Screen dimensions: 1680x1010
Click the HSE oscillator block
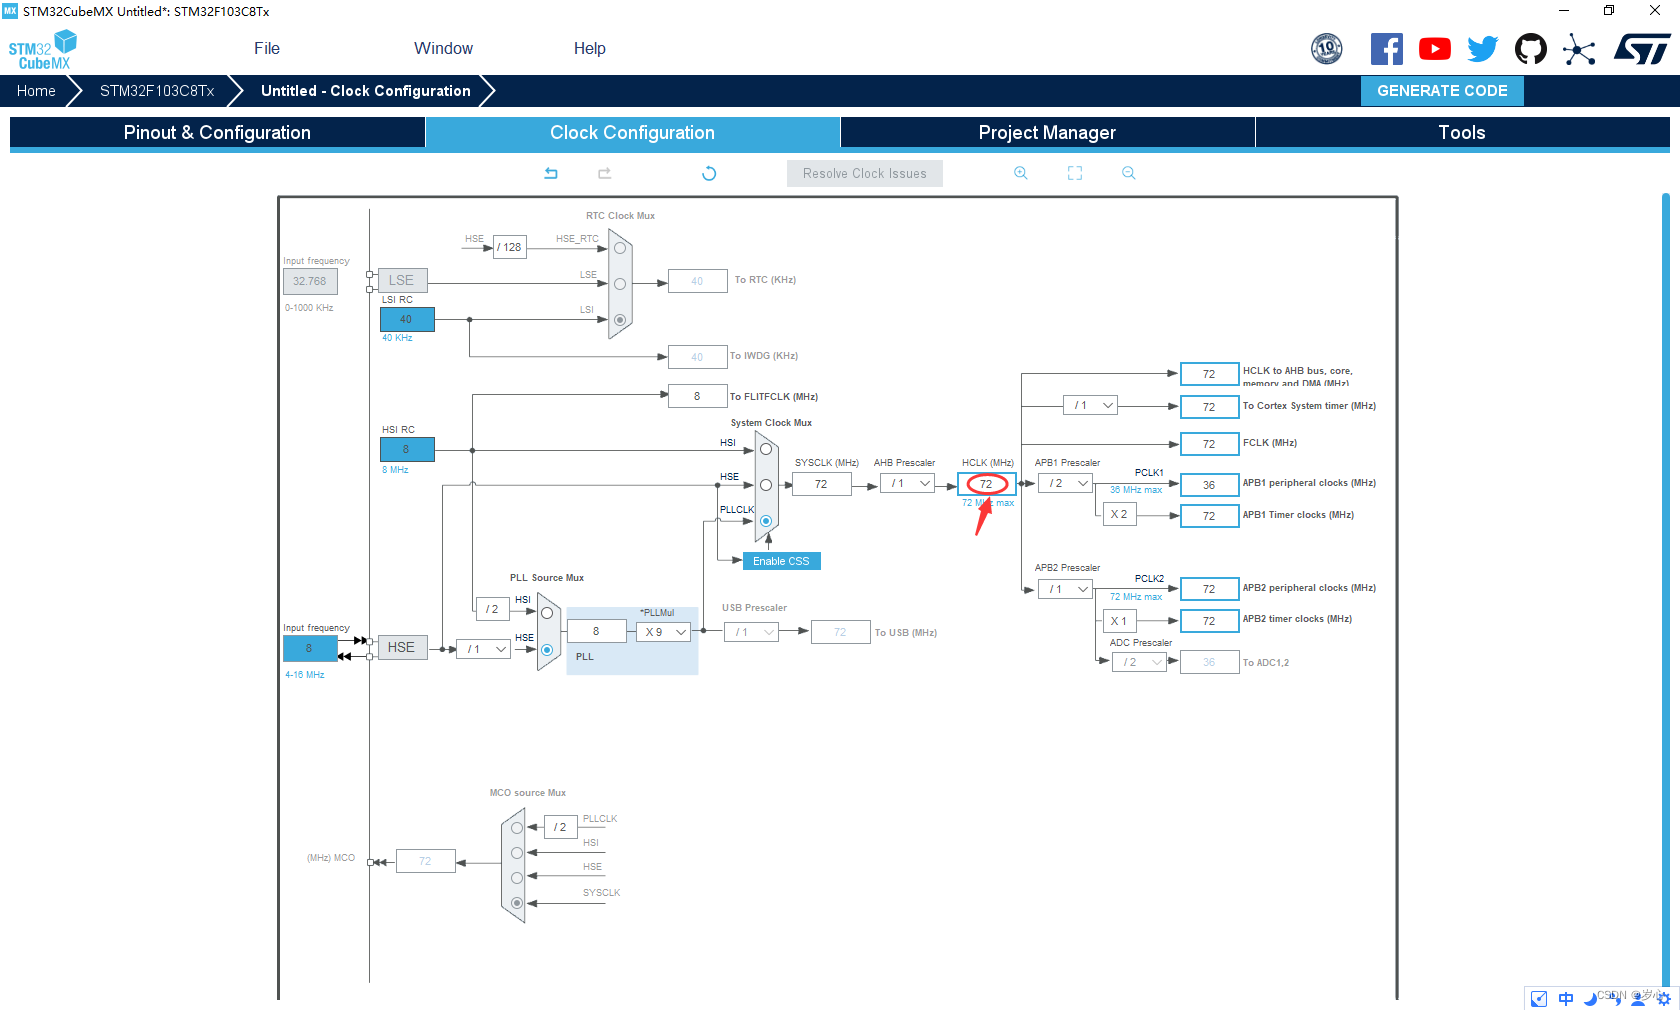[x=403, y=647]
